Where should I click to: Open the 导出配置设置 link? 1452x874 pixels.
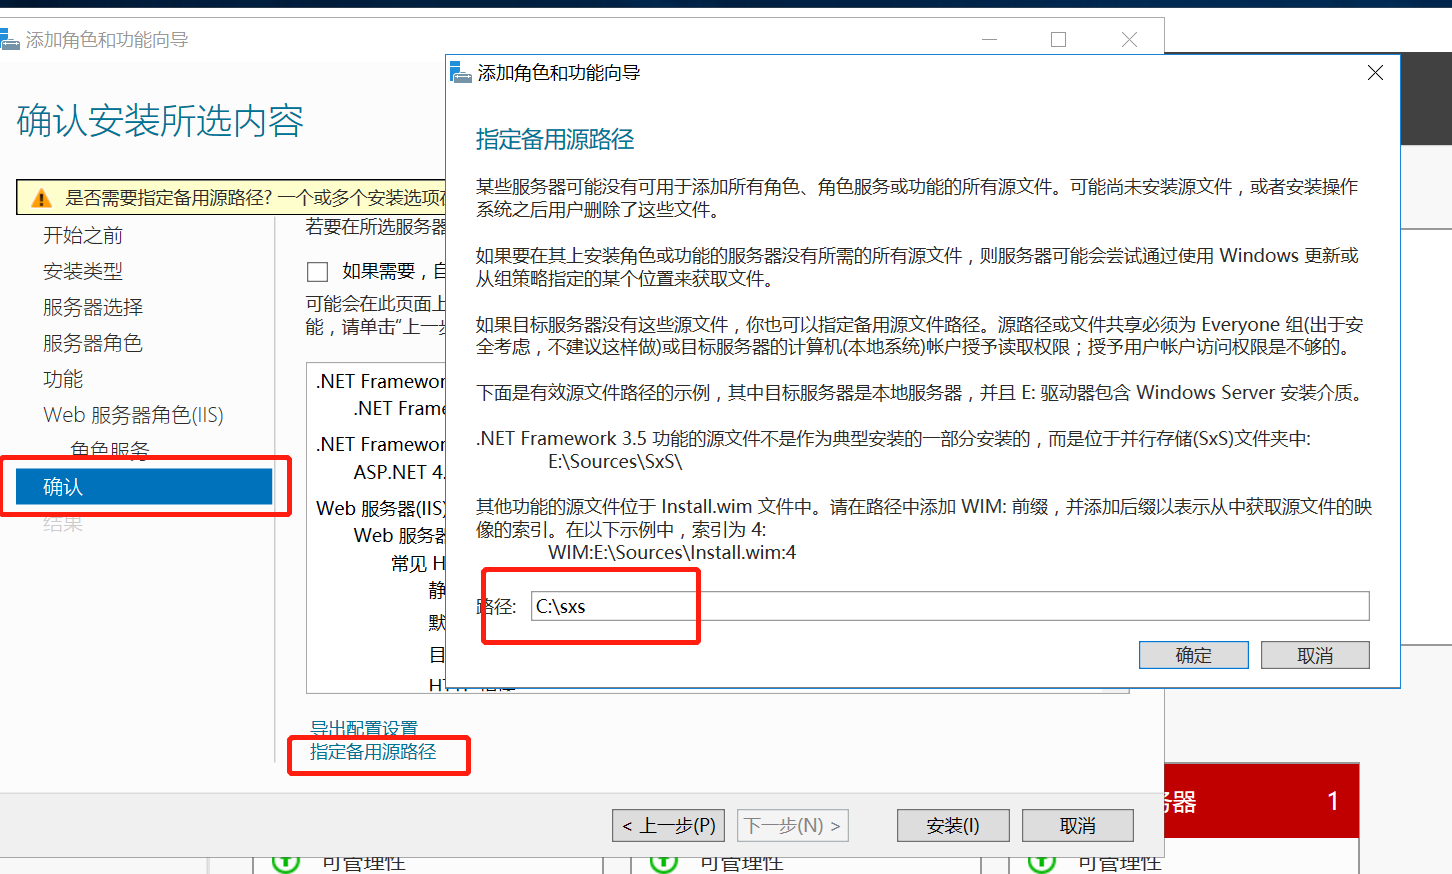click(361, 728)
